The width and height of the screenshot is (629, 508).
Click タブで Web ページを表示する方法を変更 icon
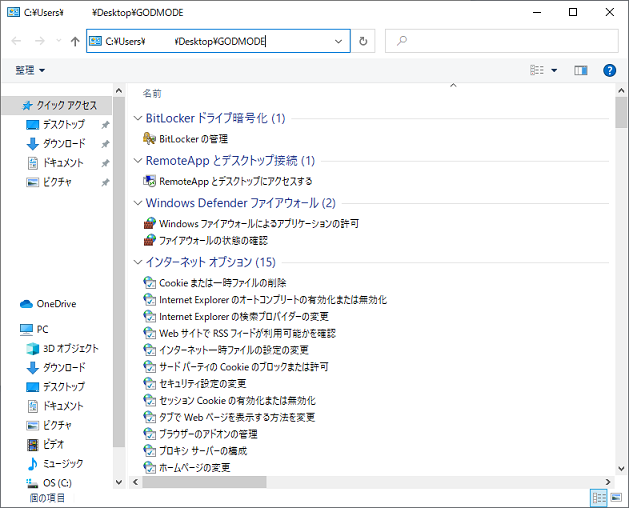[149, 417]
